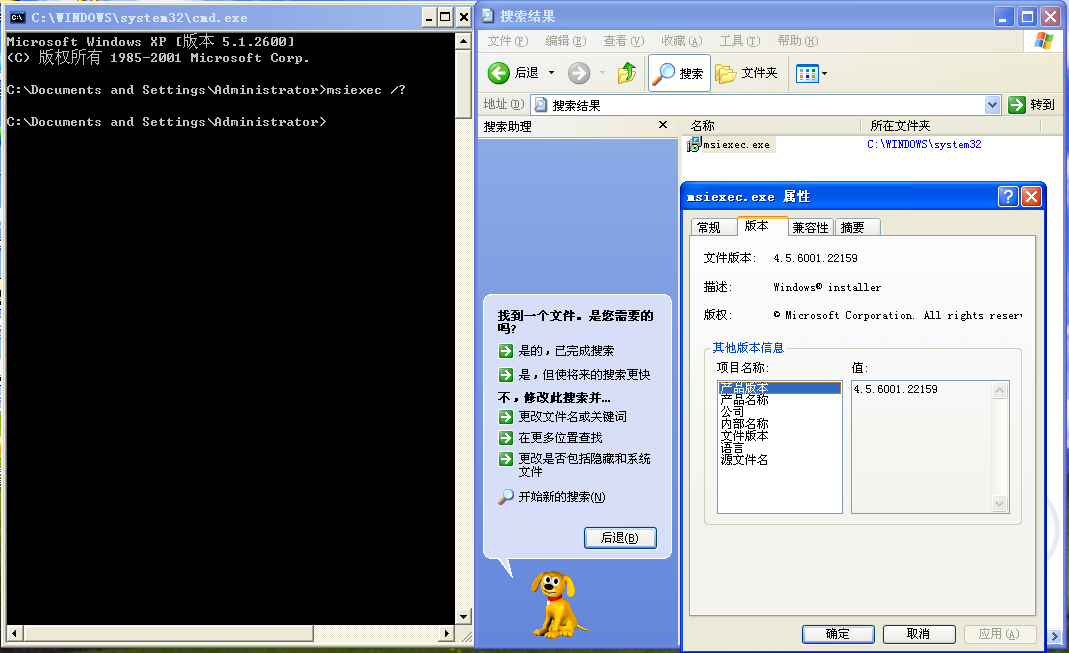This screenshot has width=1069, height=653.
Task: Click cmd window vertical scroll up arrow
Action: tap(464, 42)
